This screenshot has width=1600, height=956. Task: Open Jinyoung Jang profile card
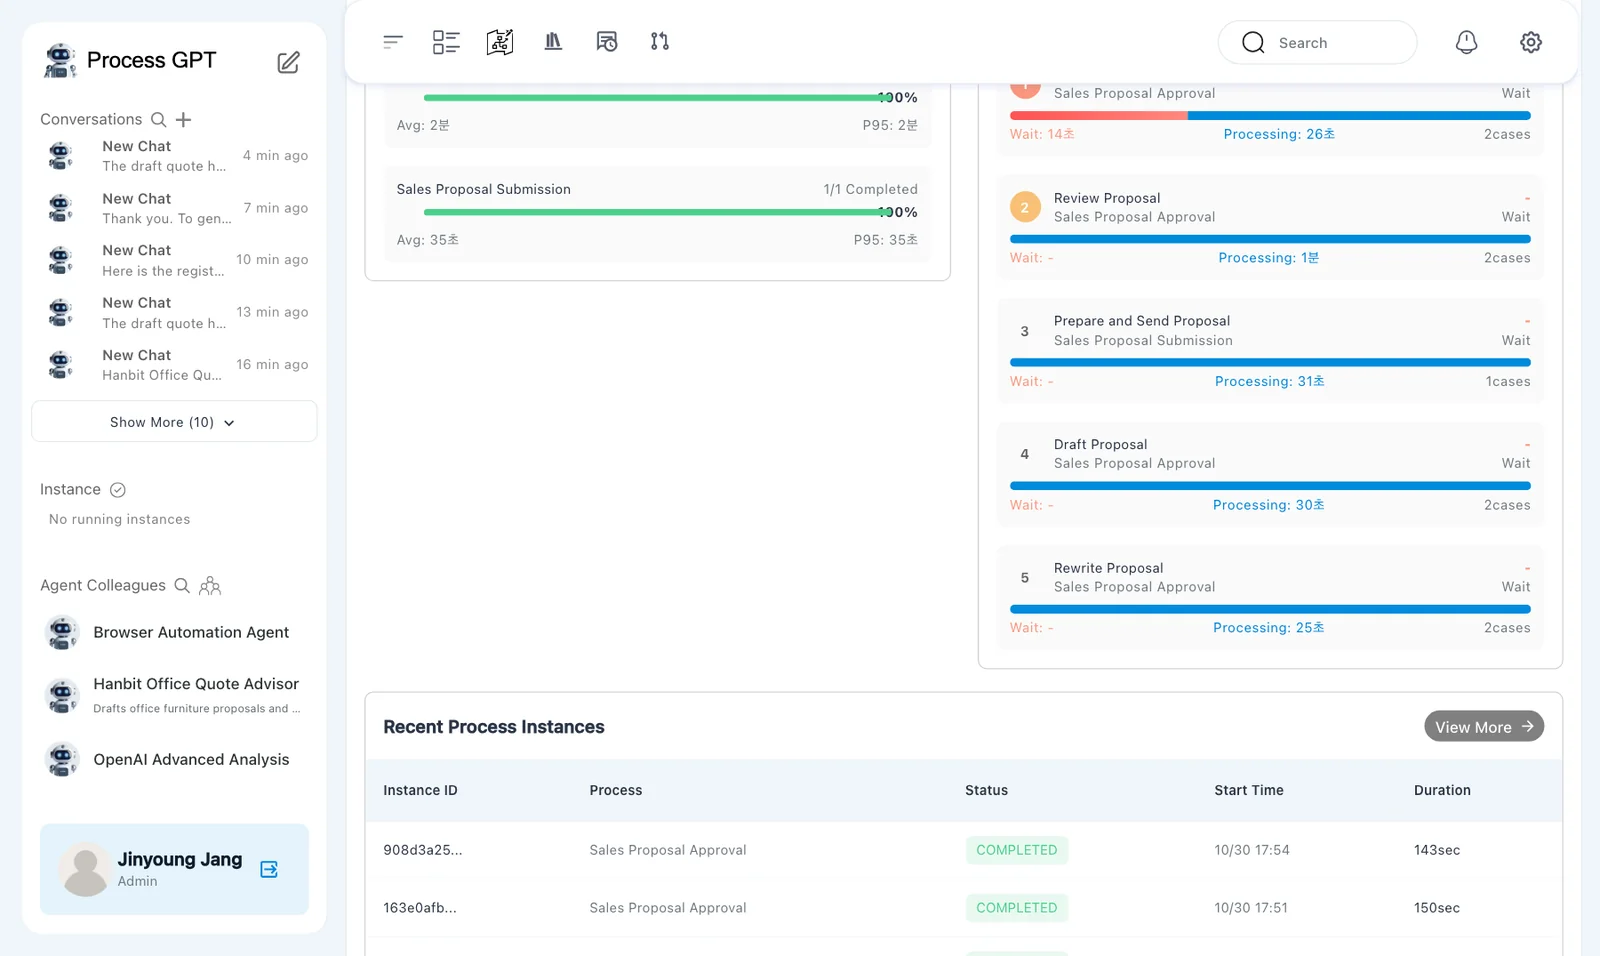174,869
